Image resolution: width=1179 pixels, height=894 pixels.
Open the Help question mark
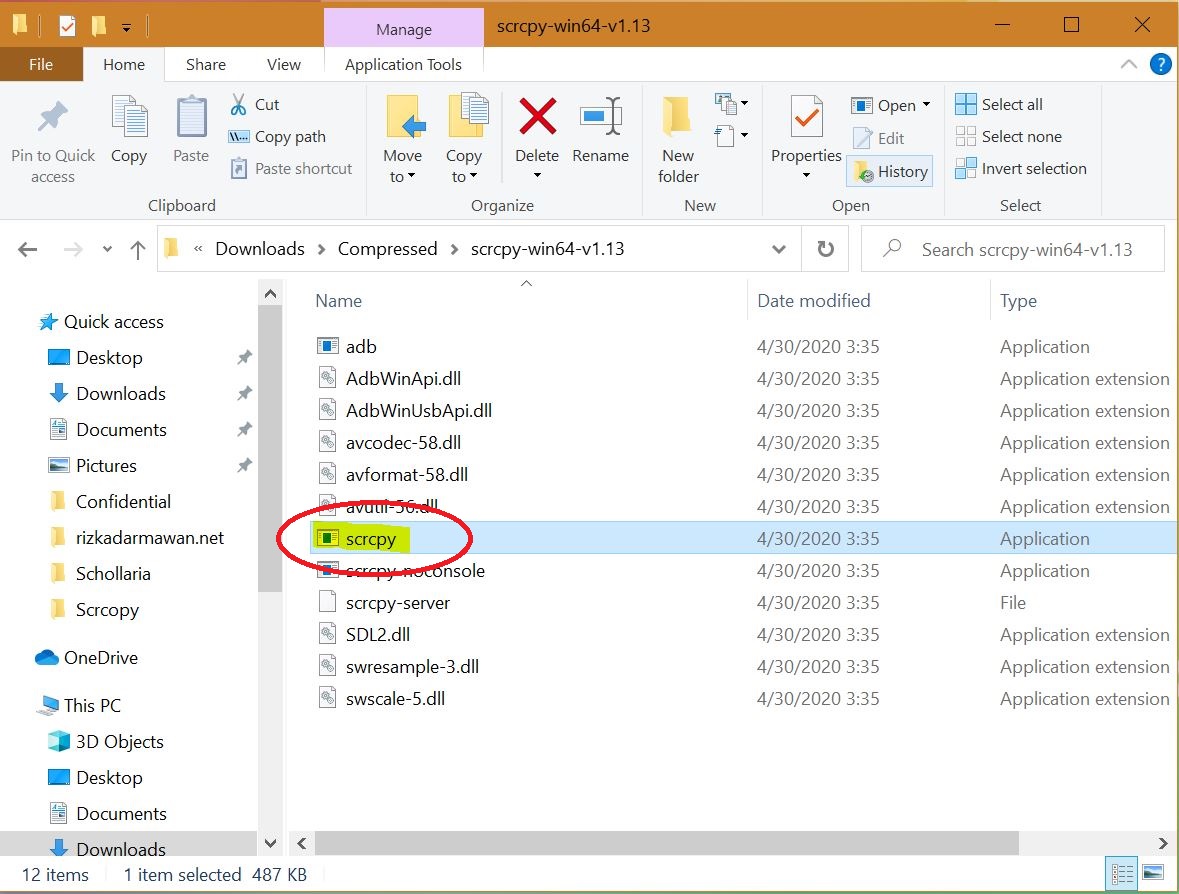pyautogui.click(x=1160, y=65)
